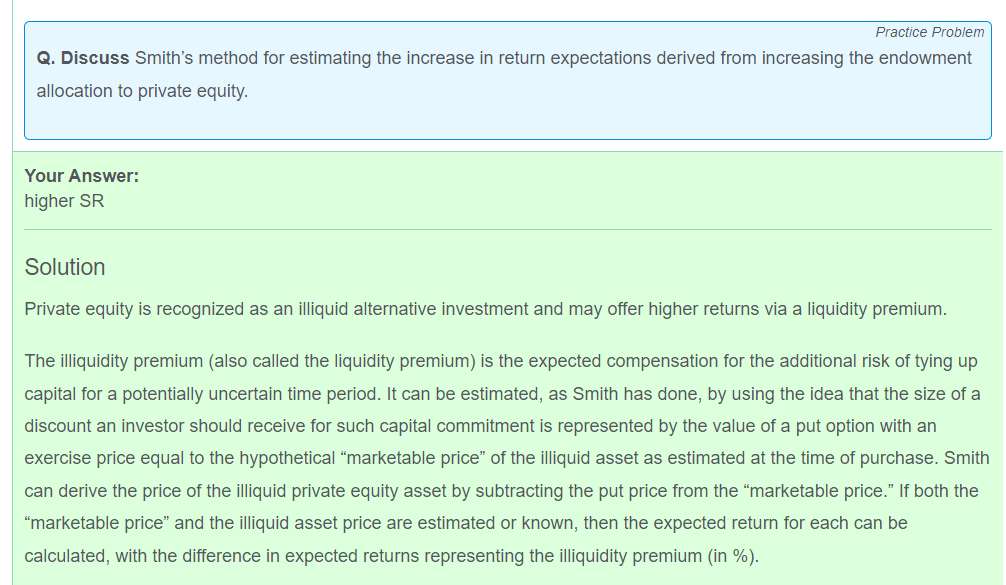Click the phrase "exercise price equal to"

click(x=112, y=459)
